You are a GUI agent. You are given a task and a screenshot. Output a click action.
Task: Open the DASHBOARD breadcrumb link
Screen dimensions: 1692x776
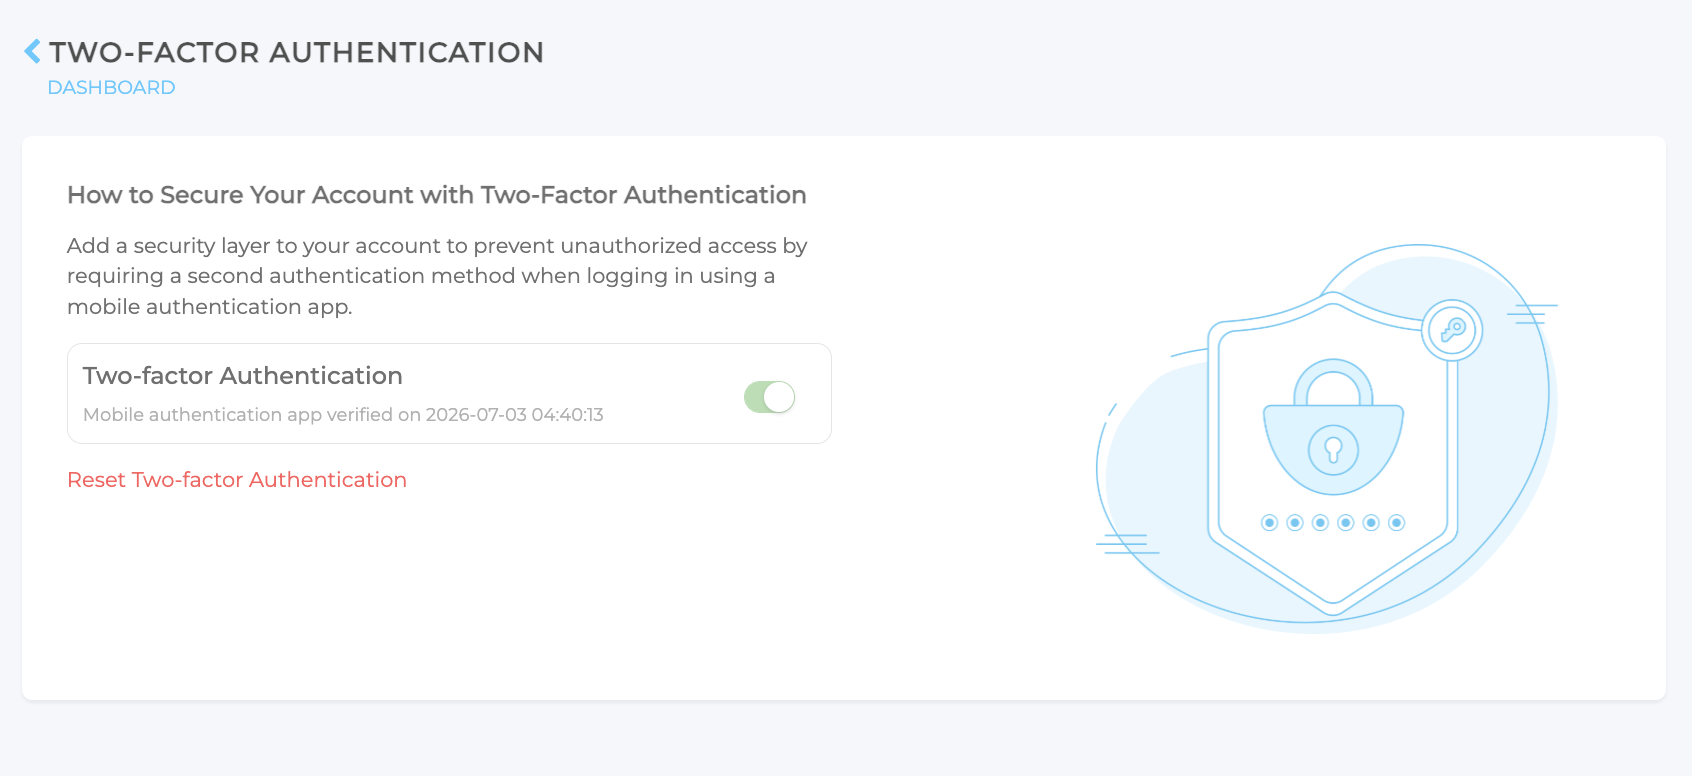pyautogui.click(x=111, y=87)
